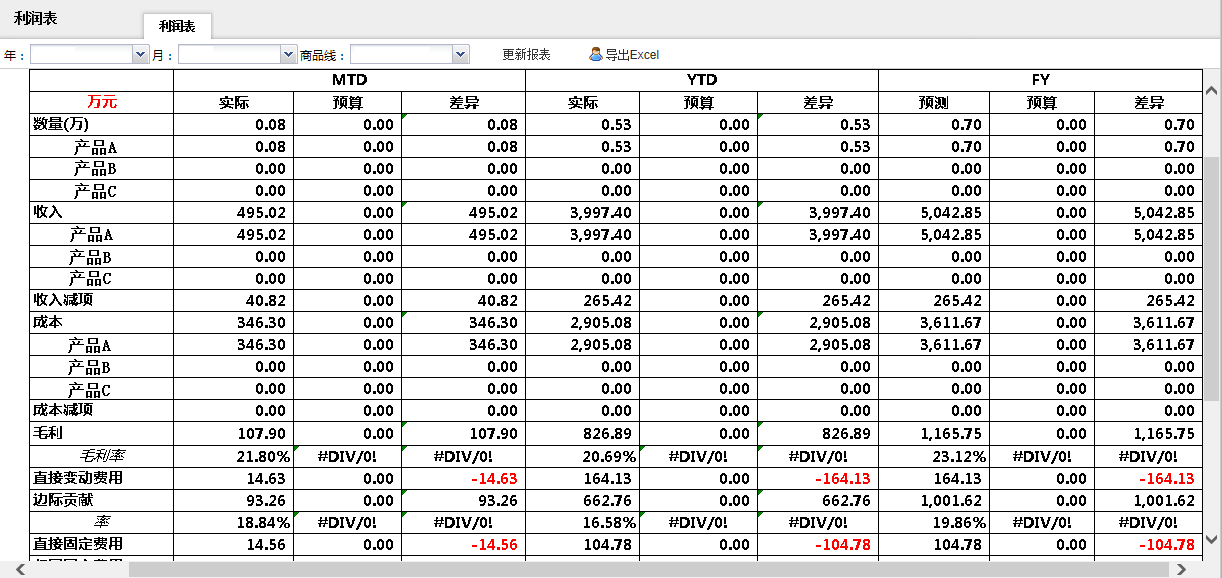
Task: Click the 直接变动费用 row label
Action: [x=77, y=478]
